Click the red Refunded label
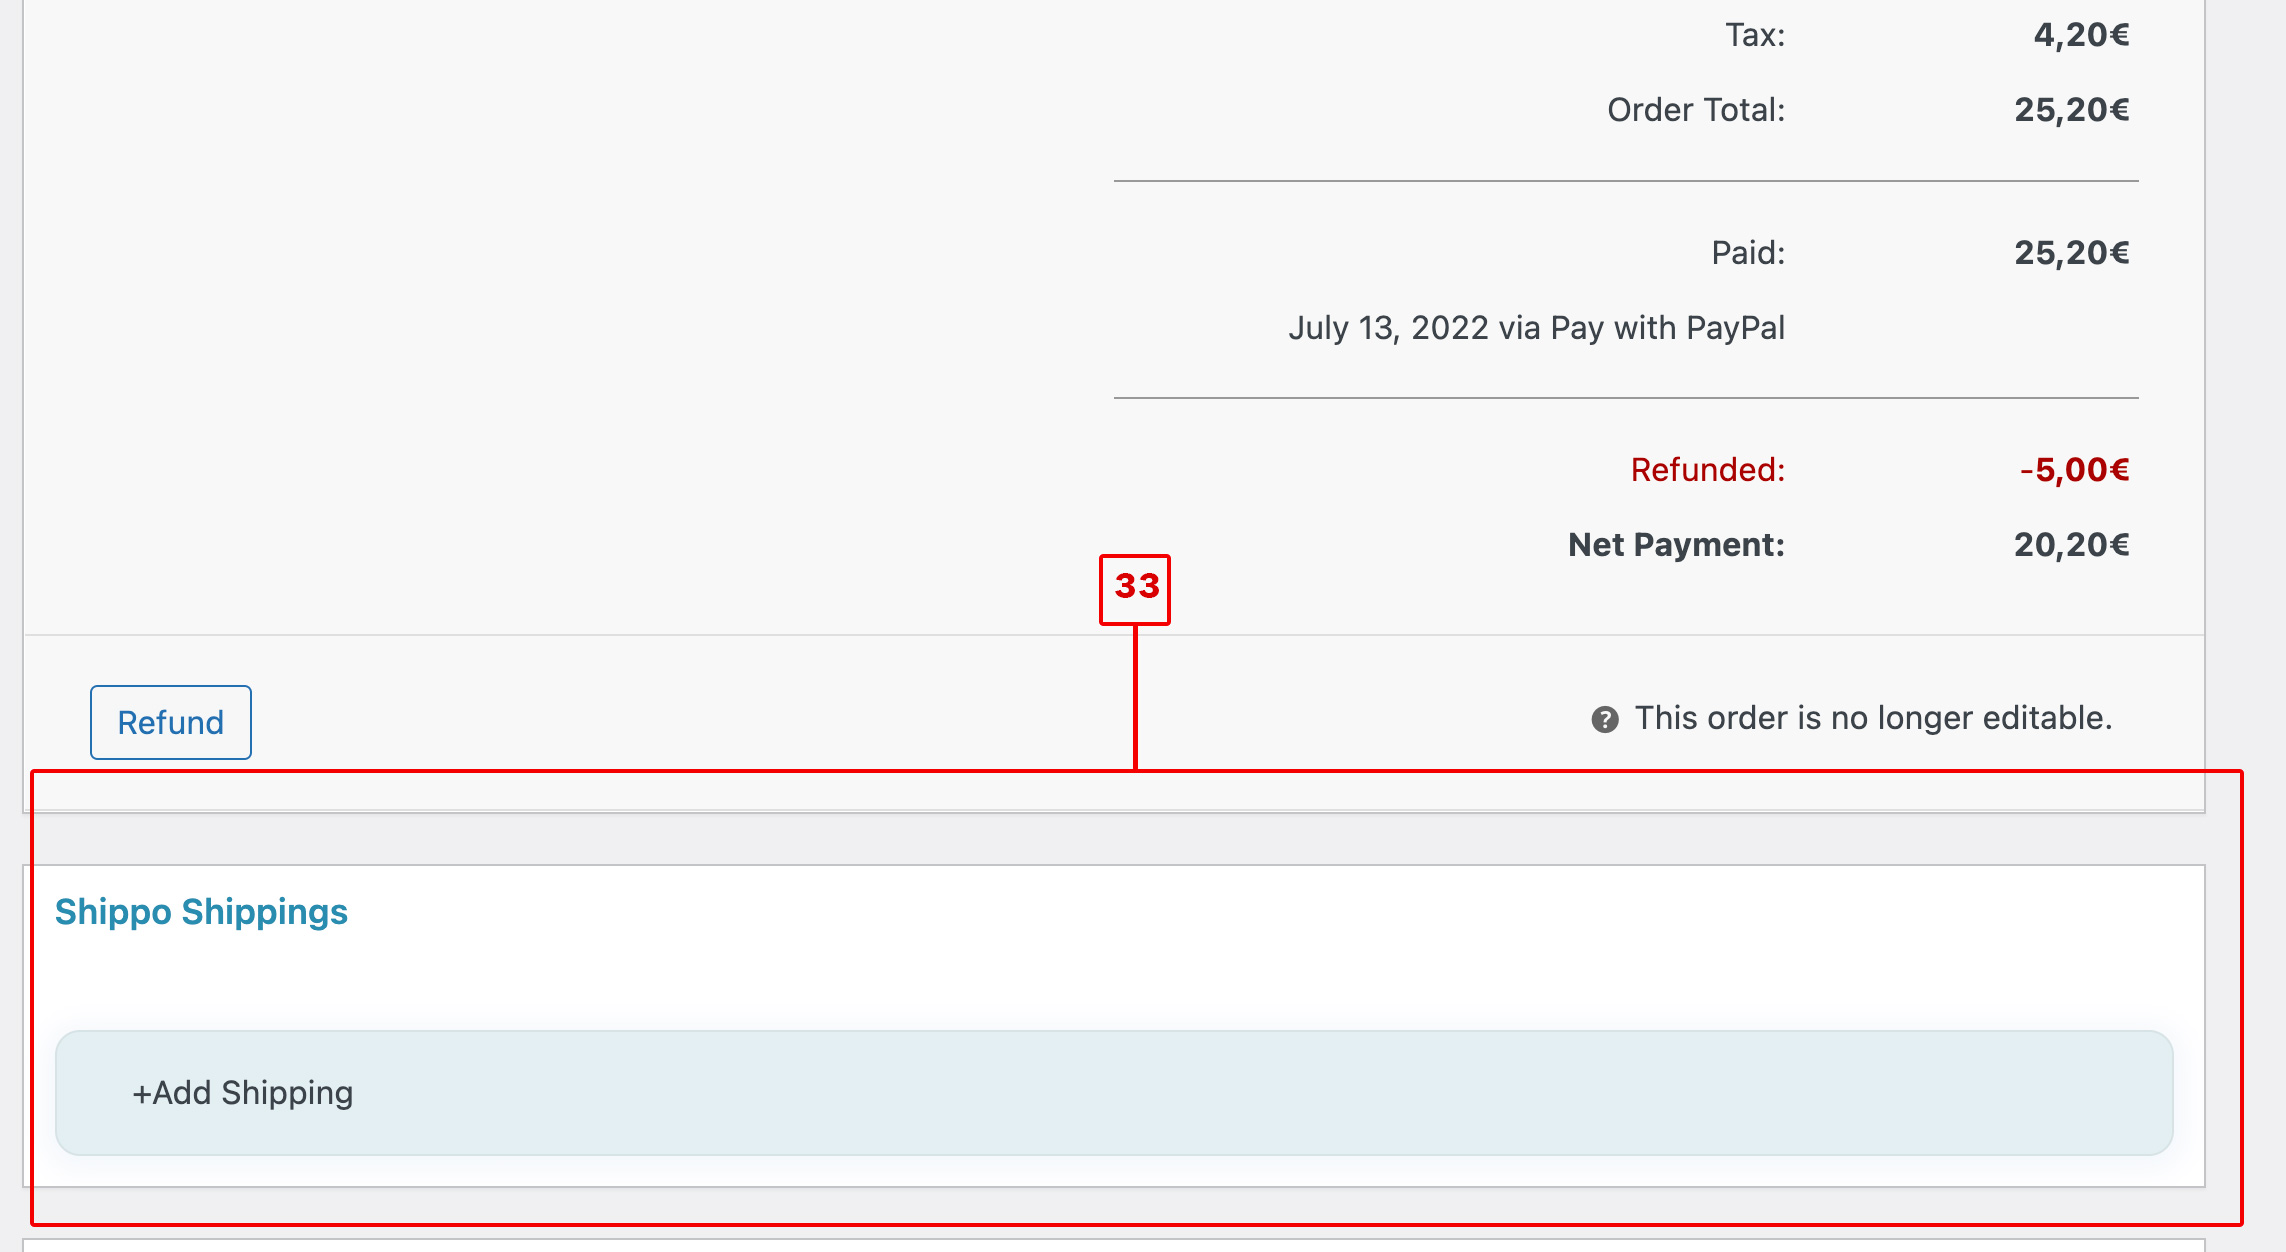 click(x=1708, y=470)
